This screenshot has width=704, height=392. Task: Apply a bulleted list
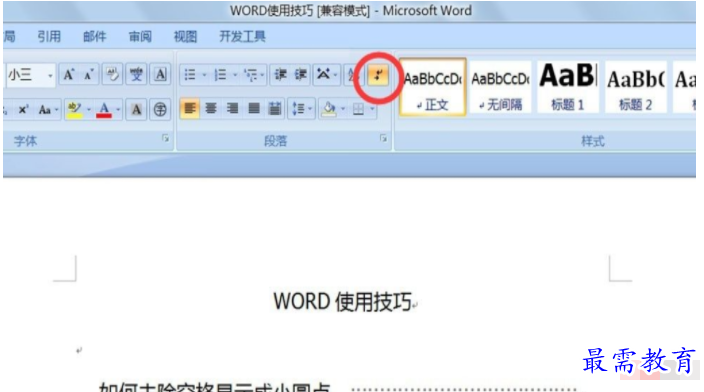[190, 75]
